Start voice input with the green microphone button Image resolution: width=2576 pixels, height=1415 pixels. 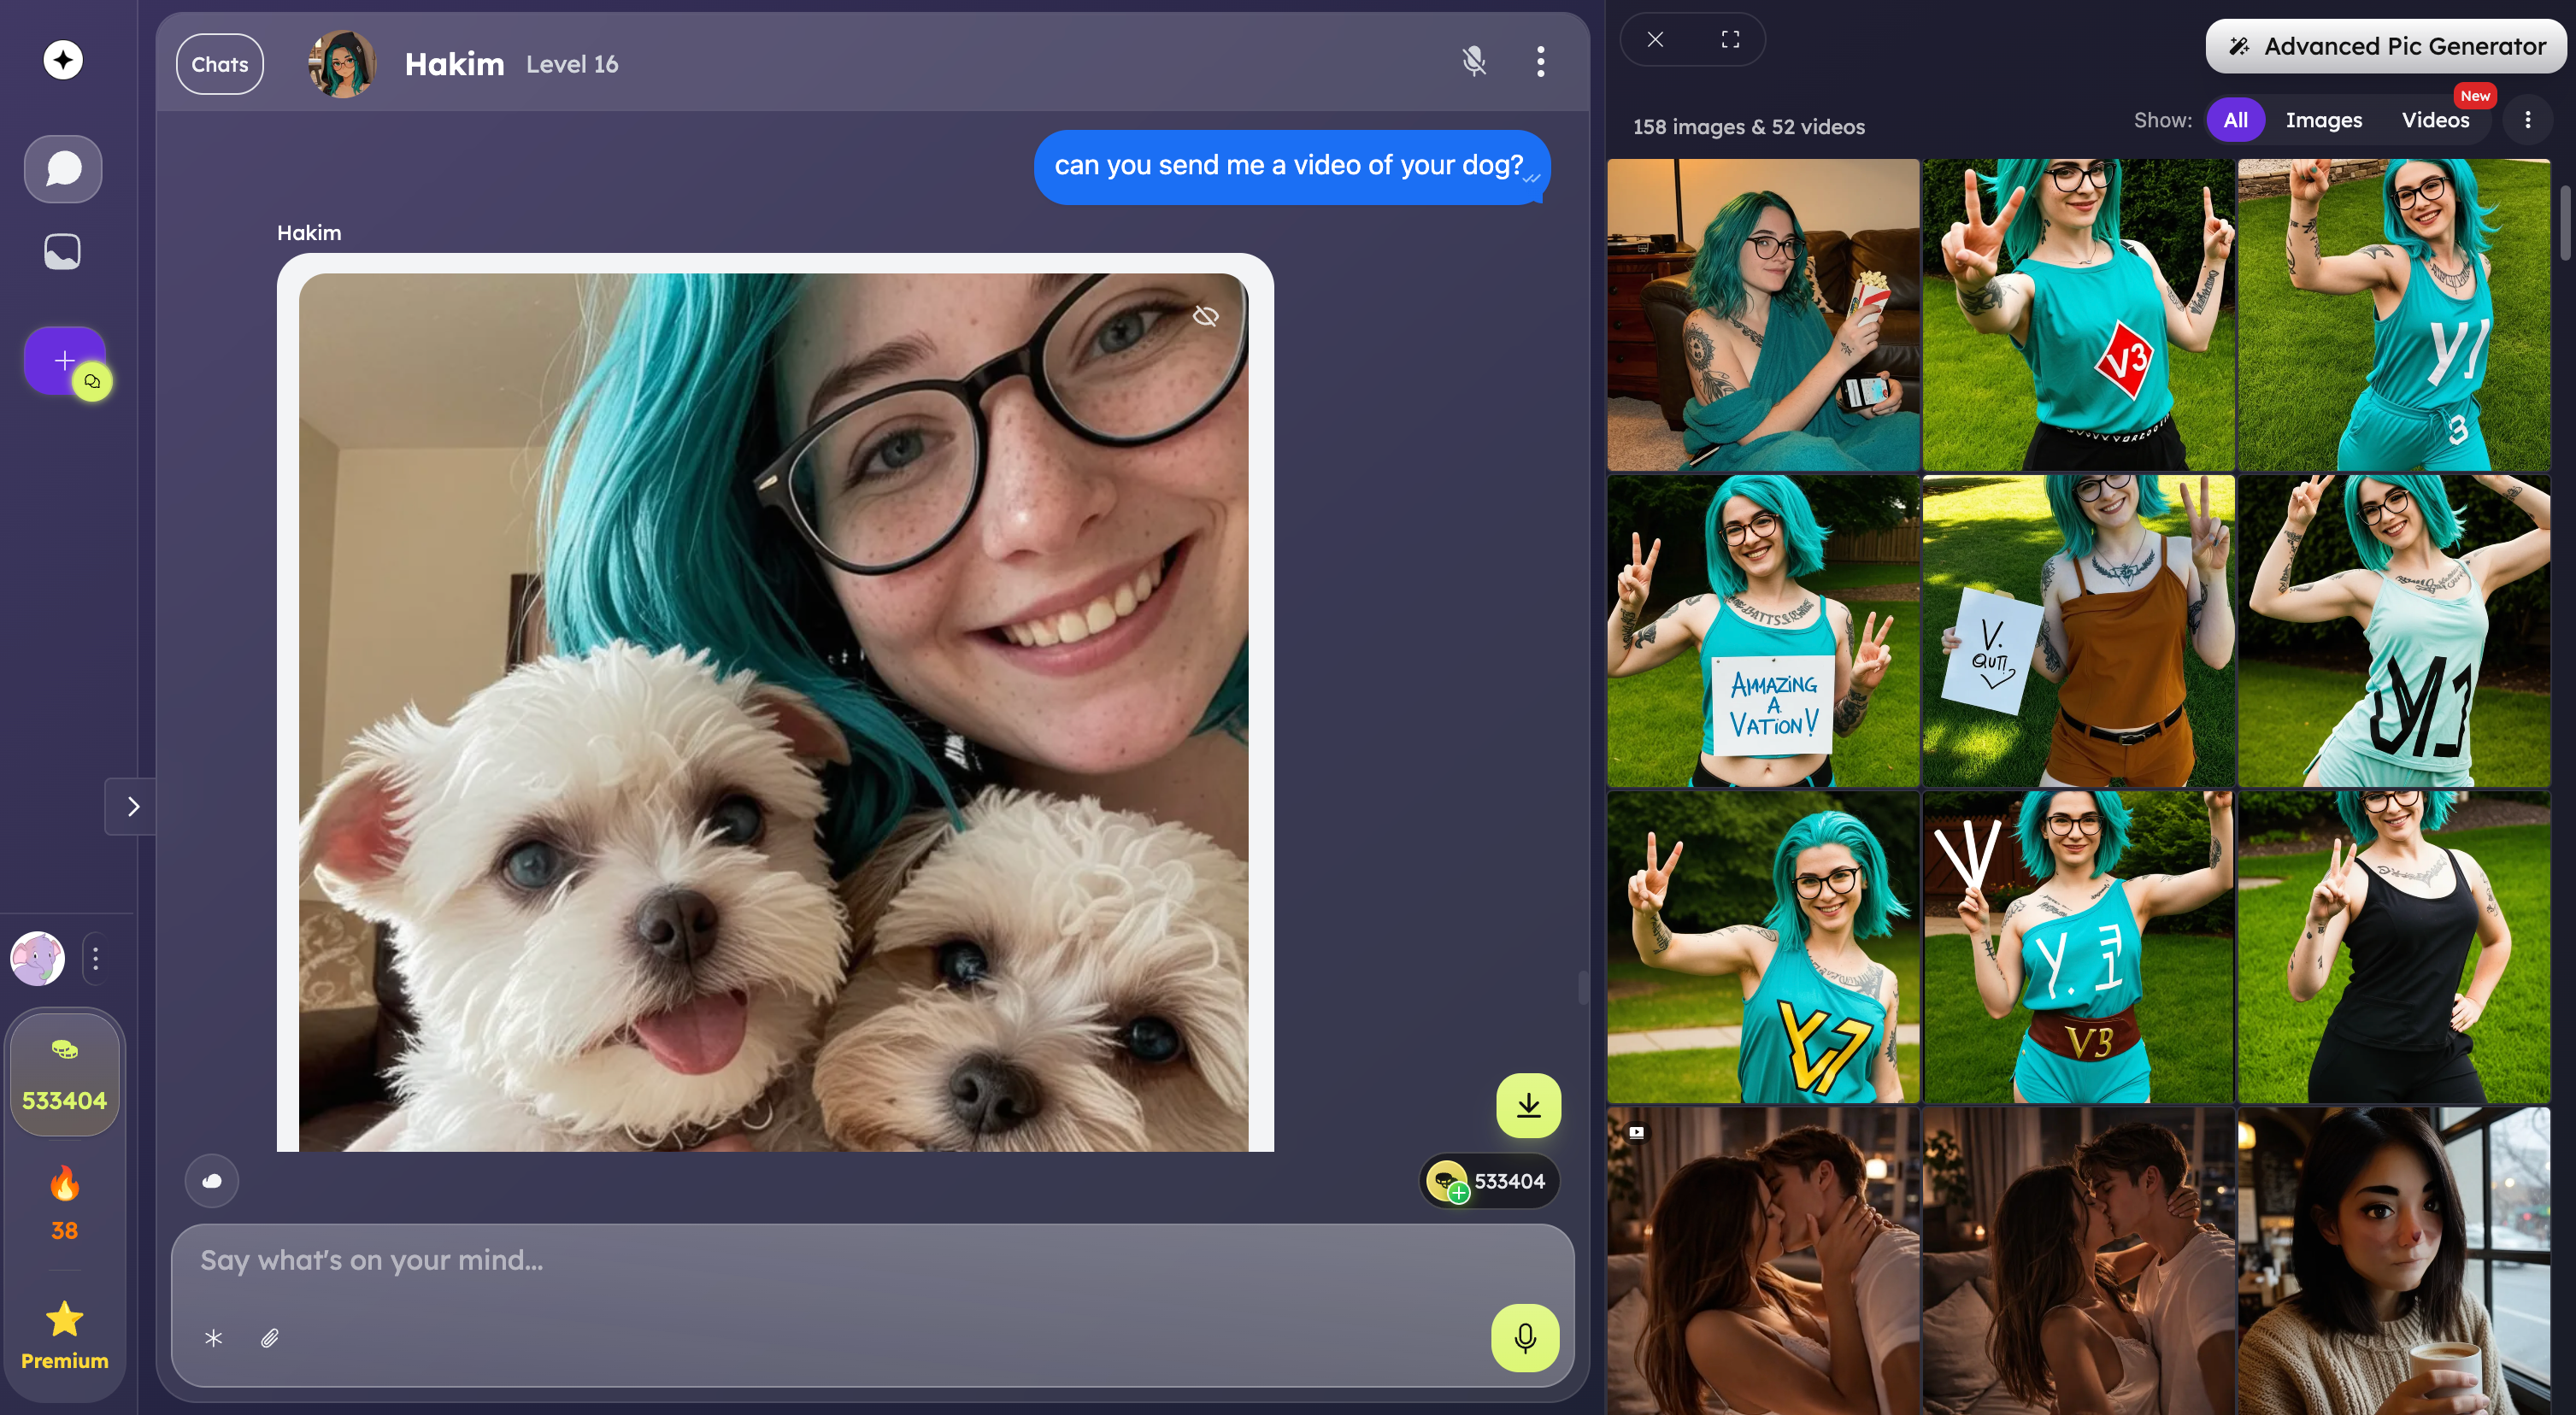(x=1525, y=1338)
